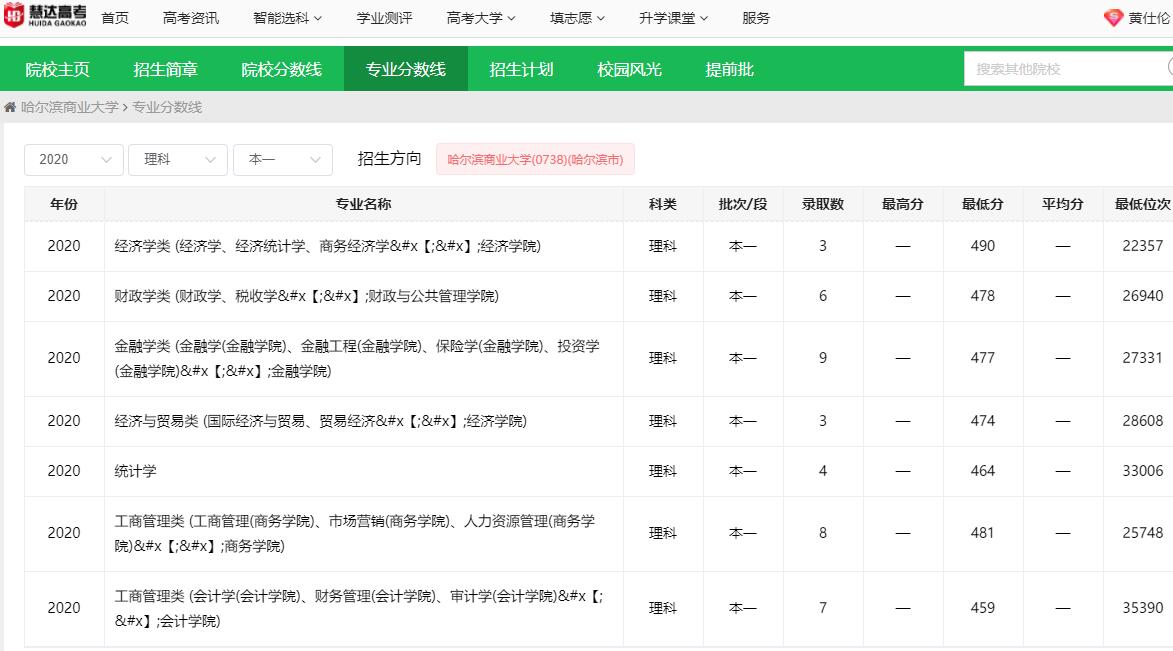This screenshot has width=1173, height=651.
Task: Open the 高考资讯 navigation link
Action: pyautogui.click(x=190, y=18)
